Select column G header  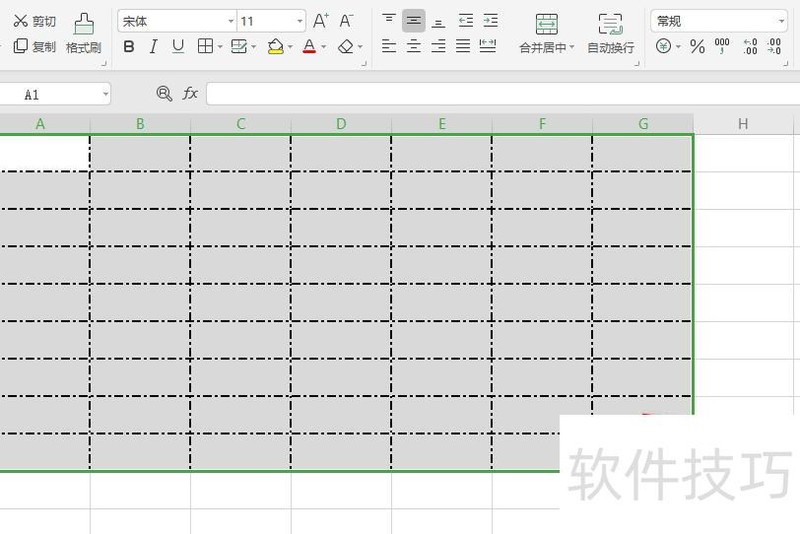pos(643,124)
